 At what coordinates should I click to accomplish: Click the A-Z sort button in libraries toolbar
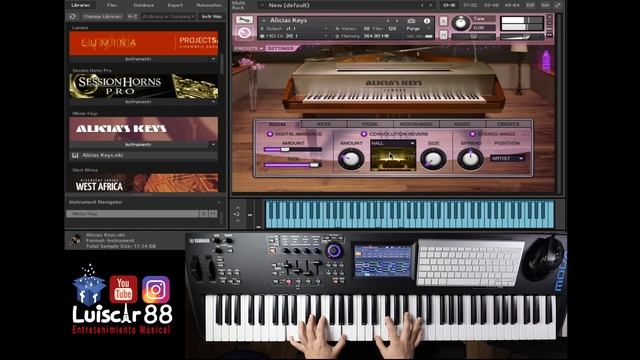tap(132, 17)
